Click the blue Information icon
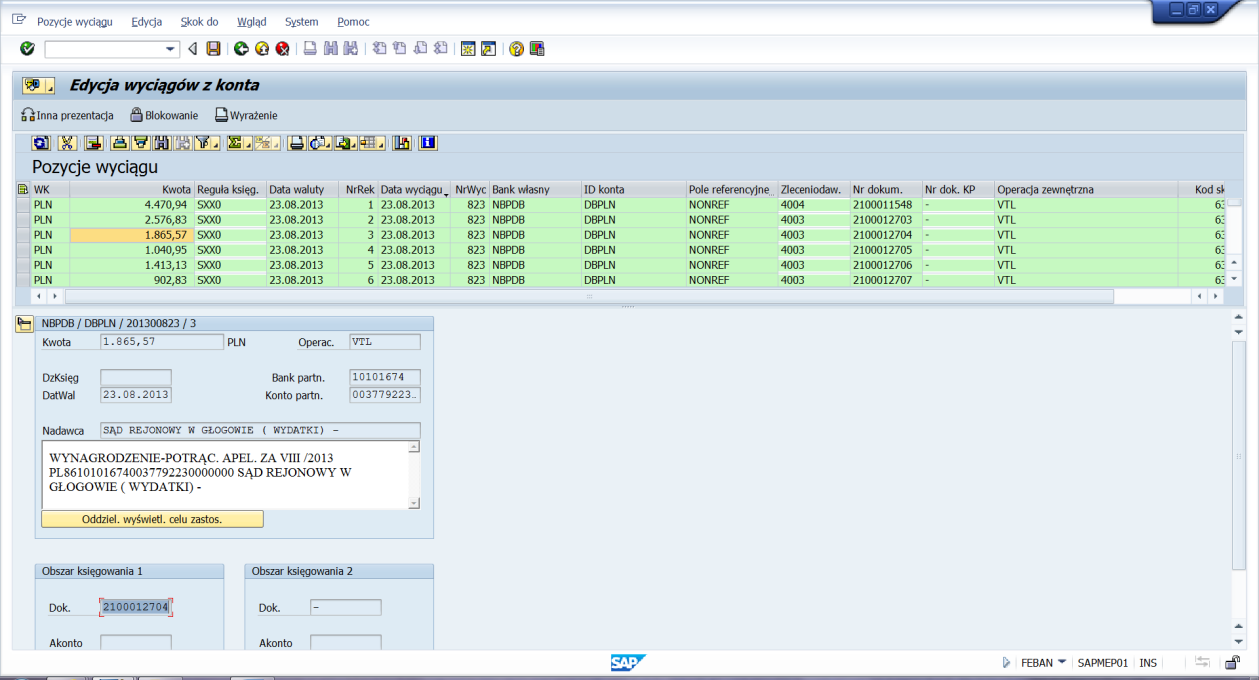Viewport: 1259px width, 680px height. coord(428,143)
